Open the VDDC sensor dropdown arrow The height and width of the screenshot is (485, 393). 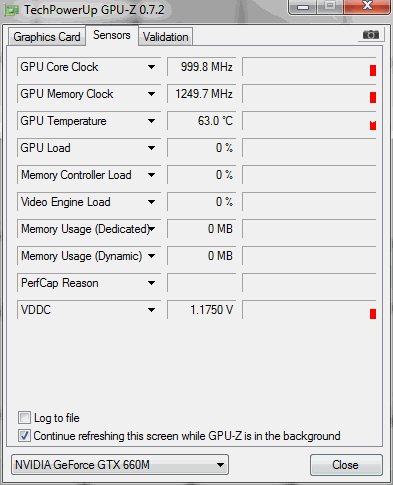pyautogui.click(x=151, y=310)
